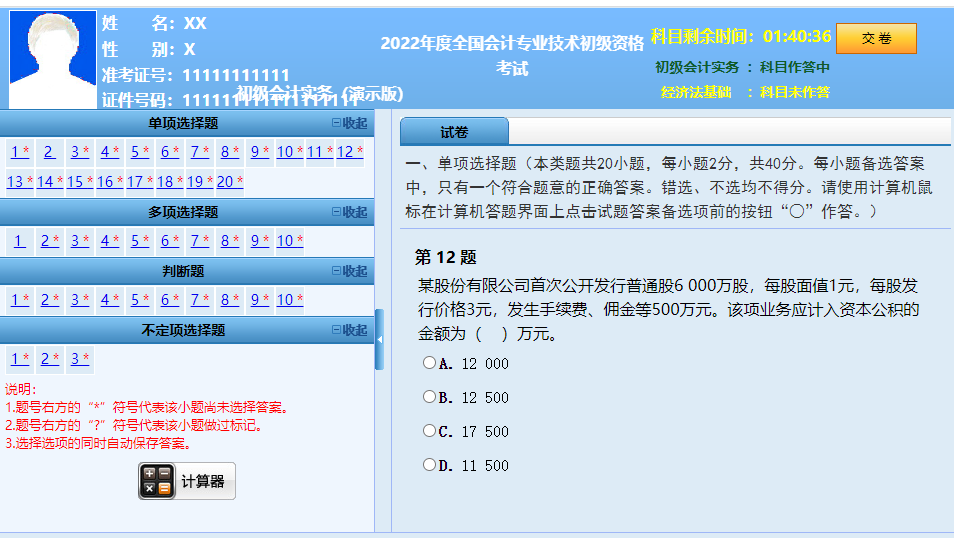Select answer A. 12 000
954x538 pixels.
click(429, 364)
